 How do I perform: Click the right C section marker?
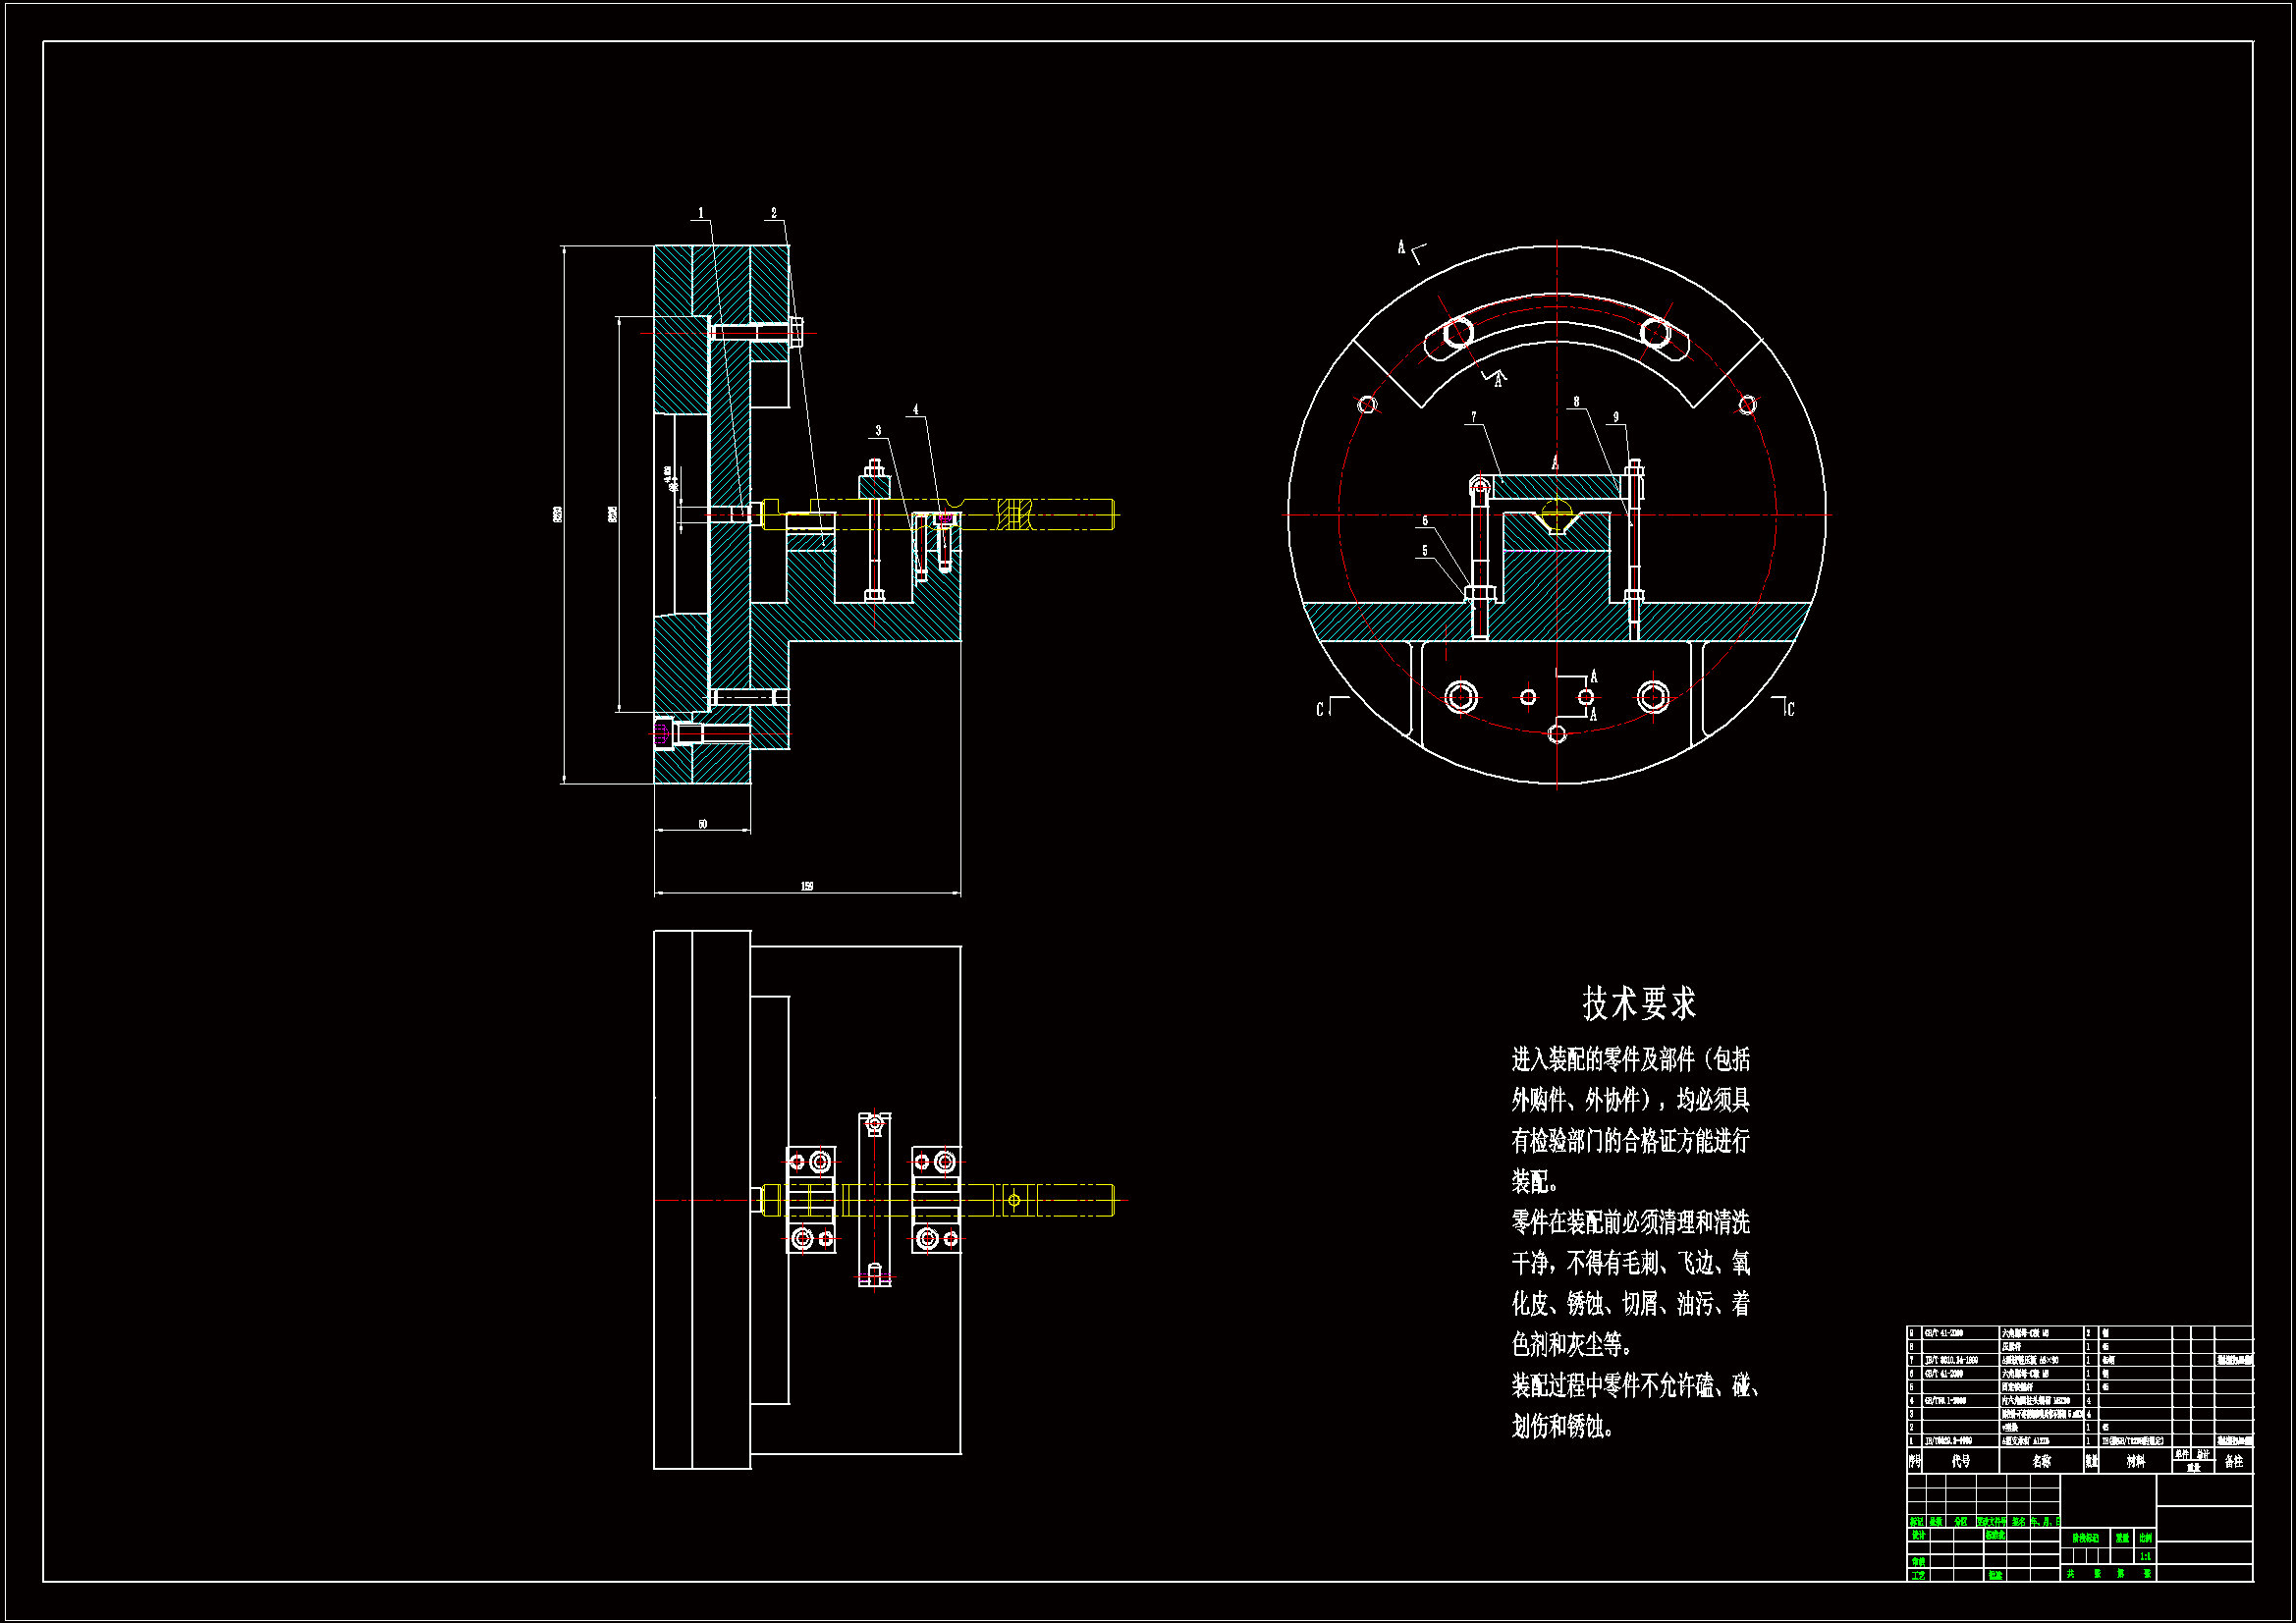click(x=1790, y=709)
